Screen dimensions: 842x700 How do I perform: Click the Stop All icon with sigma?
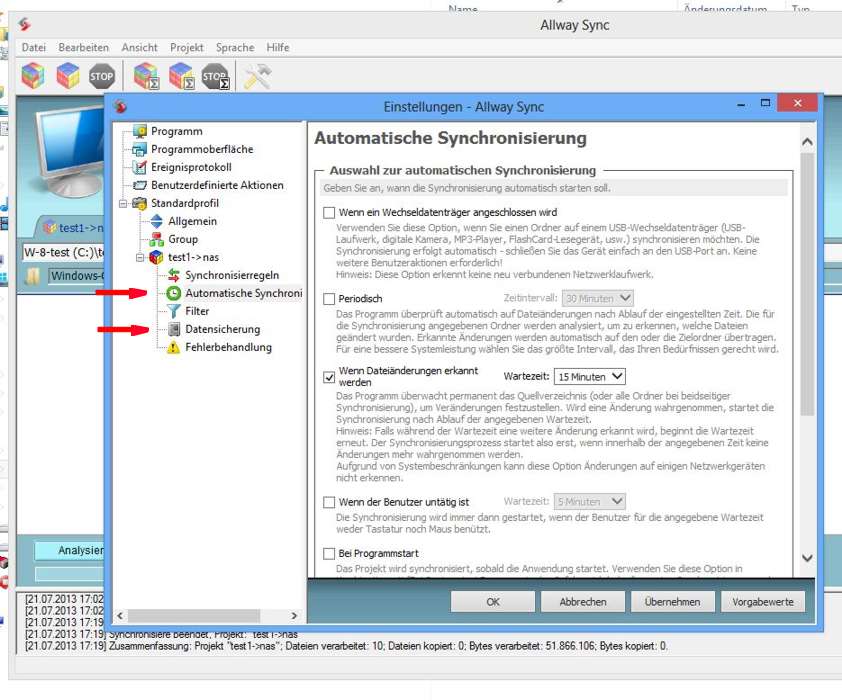click(x=216, y=76)
